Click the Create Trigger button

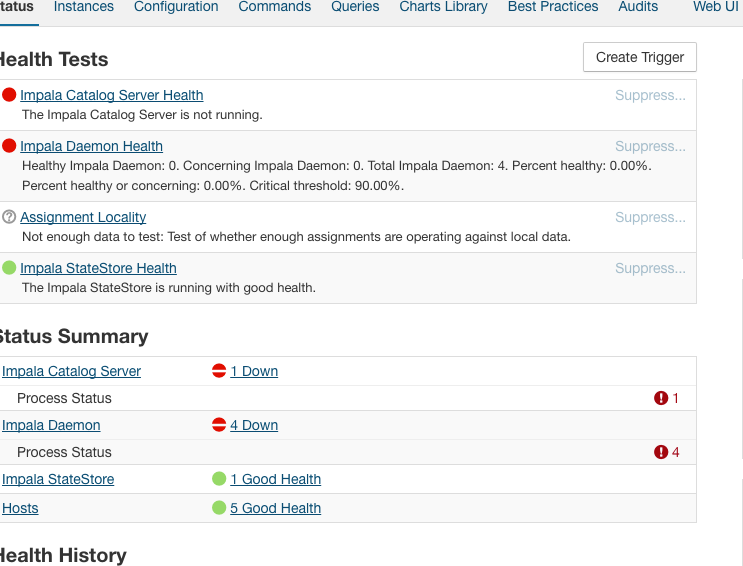click(x=640, y=57)
